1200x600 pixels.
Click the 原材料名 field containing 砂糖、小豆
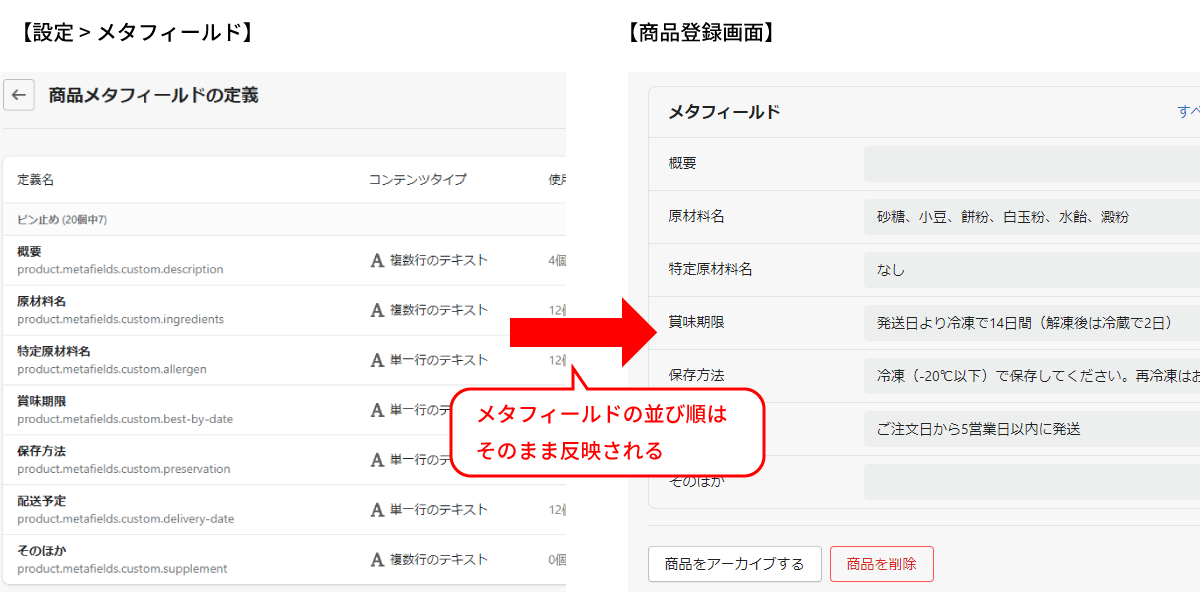pyautogui.click(x=1032, y=216)
